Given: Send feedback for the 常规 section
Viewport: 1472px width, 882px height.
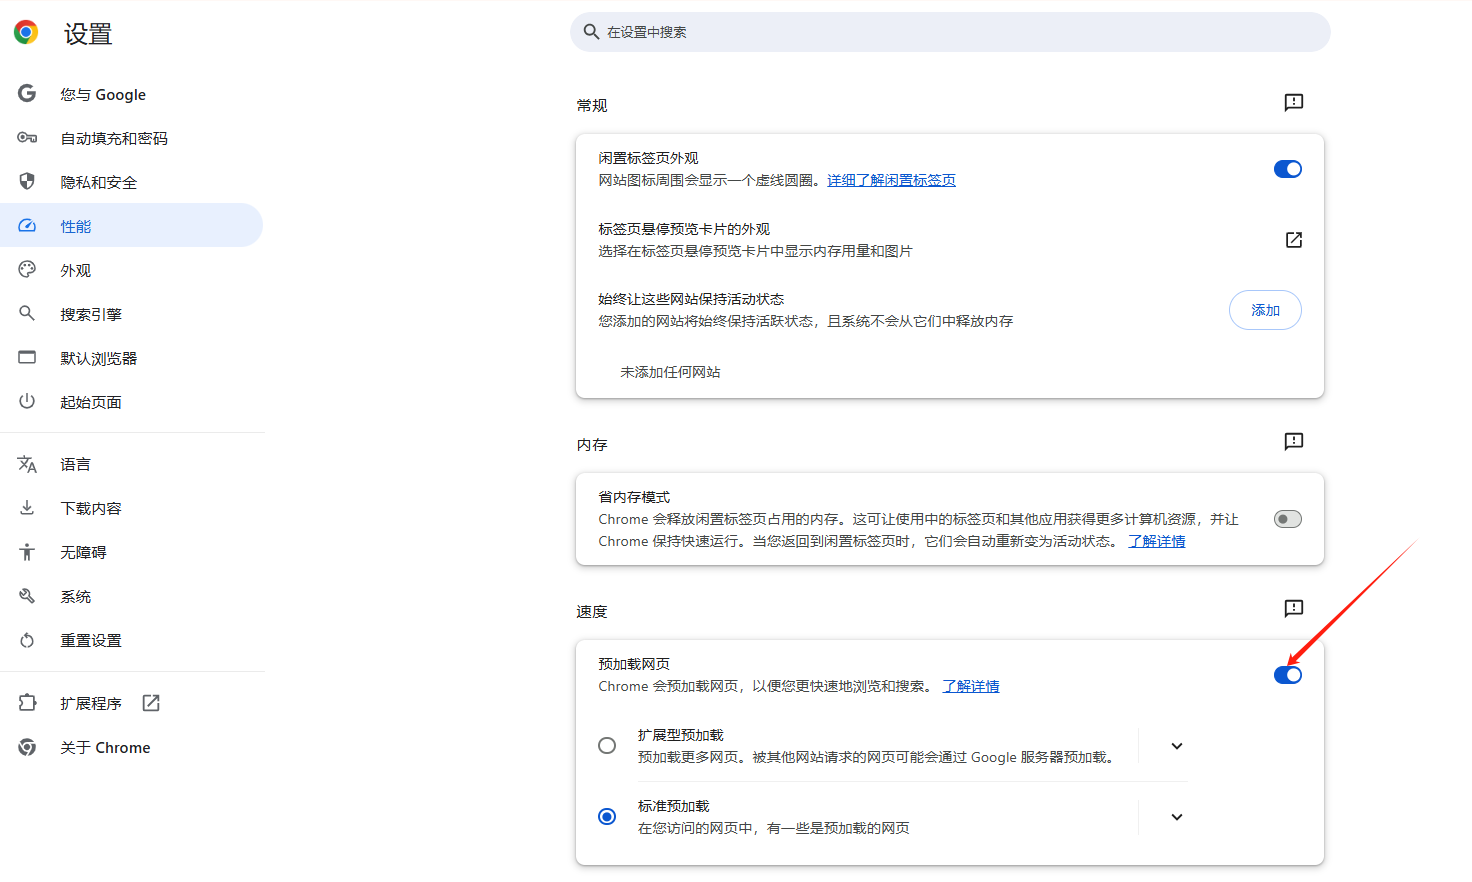Looking at the screenshot, I should point(1293,102).
